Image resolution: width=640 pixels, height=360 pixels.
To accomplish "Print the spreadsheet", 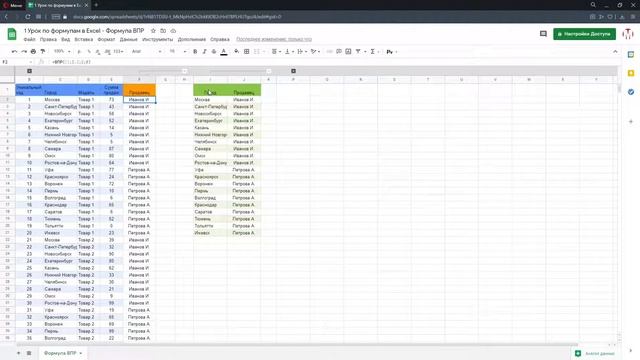I will 33,51.
